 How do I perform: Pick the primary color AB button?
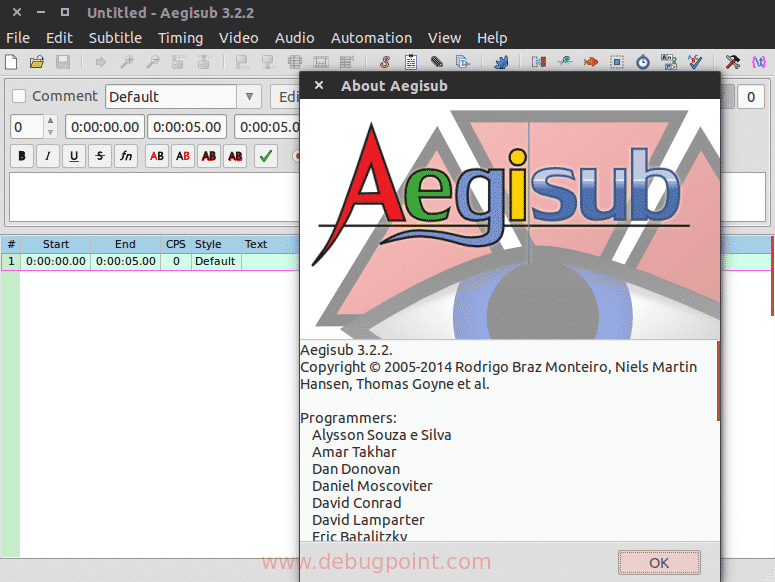click(x=157, y=156)
